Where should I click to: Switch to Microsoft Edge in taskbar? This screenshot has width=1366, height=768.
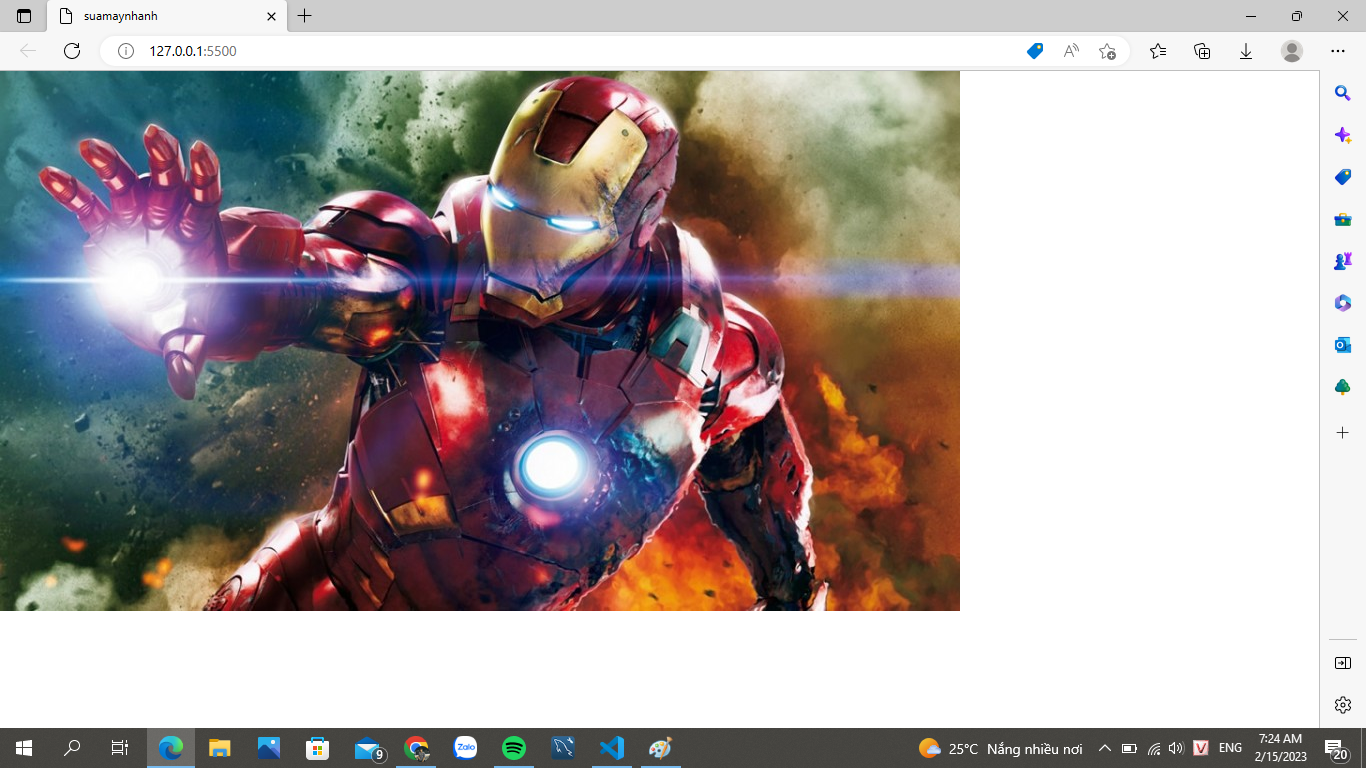tap(172, 748)
